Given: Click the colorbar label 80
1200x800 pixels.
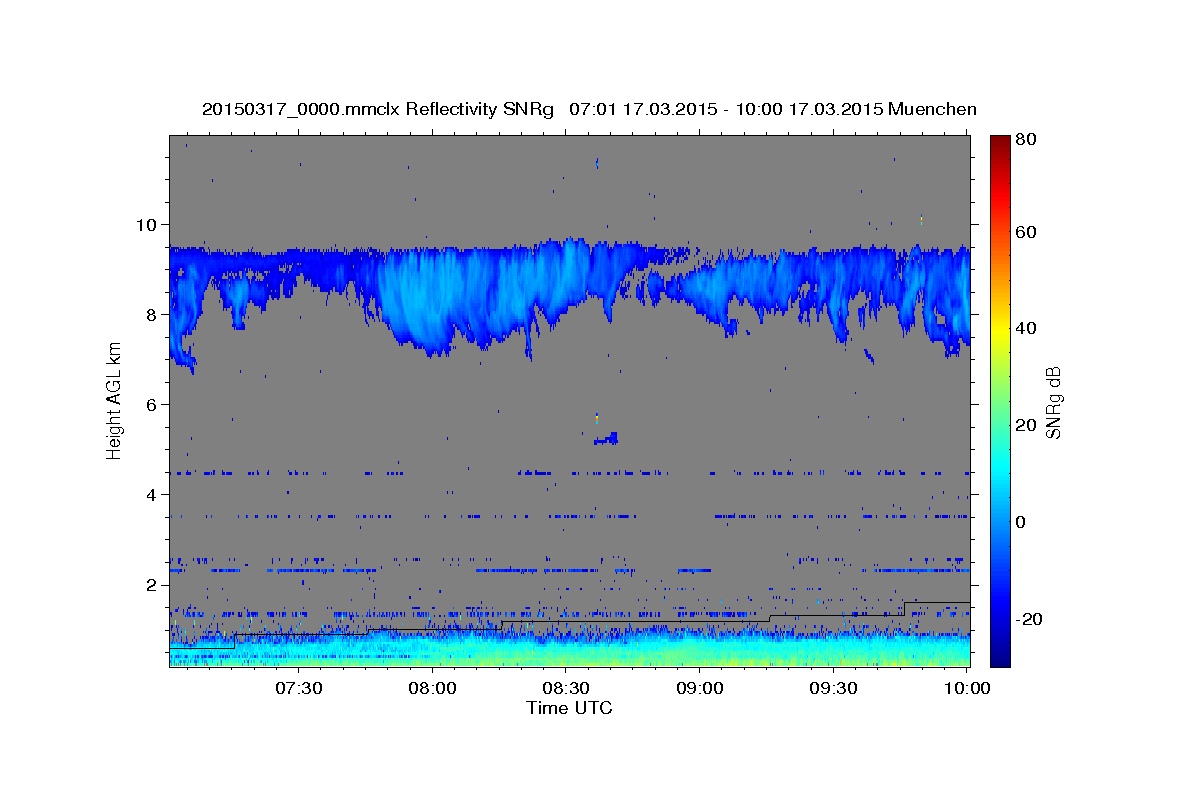Looking at the screenshot, I should (x=1026, y=139).
